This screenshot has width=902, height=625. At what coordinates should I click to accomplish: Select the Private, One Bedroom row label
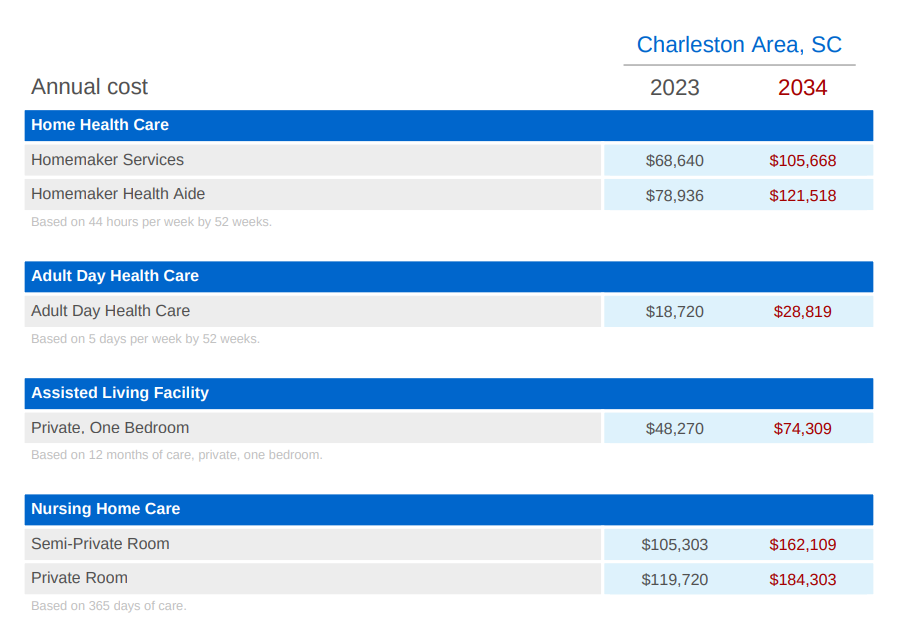pyautogui.click(x=110, y=428)
